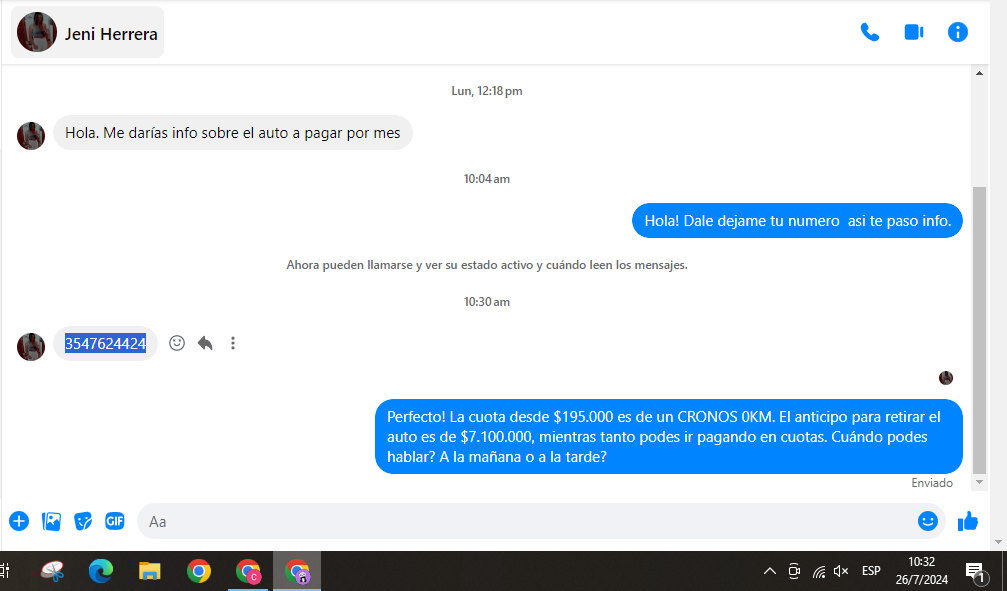Viewport: 1007px width, 591px height.
Task: Start a video call with Jeni Herrera
Action: pos(914,32)
